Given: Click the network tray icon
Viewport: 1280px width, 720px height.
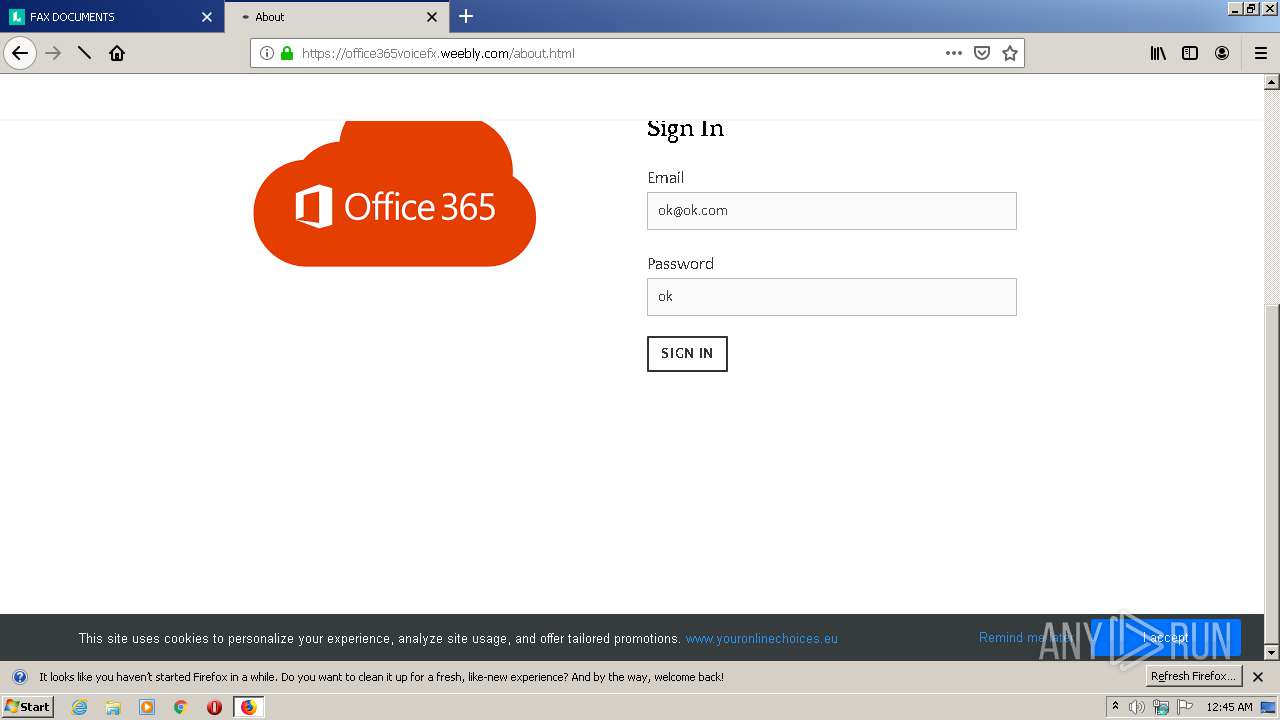Looking at the screenshot, I should pyautogui.click(x=1161, y=707).
